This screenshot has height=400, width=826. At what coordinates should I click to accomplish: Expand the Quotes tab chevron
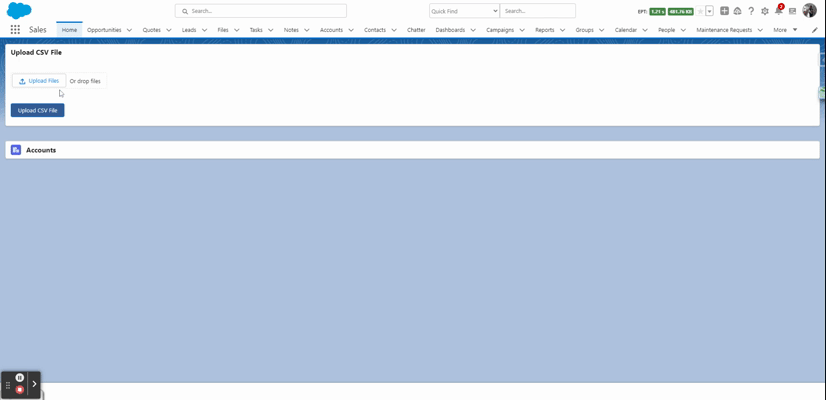click(x=169, y=30)
